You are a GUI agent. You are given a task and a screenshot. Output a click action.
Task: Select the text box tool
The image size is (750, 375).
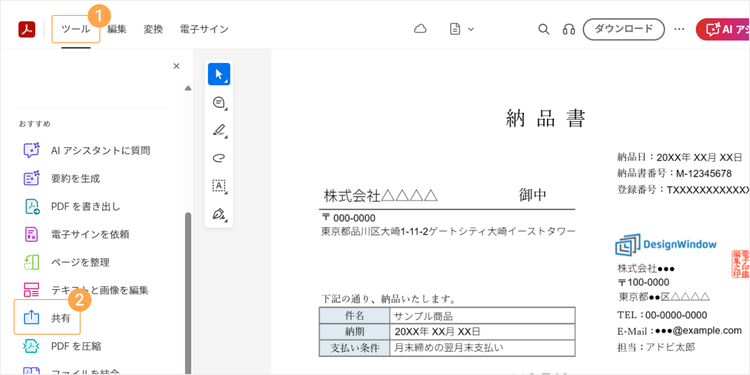219,186
